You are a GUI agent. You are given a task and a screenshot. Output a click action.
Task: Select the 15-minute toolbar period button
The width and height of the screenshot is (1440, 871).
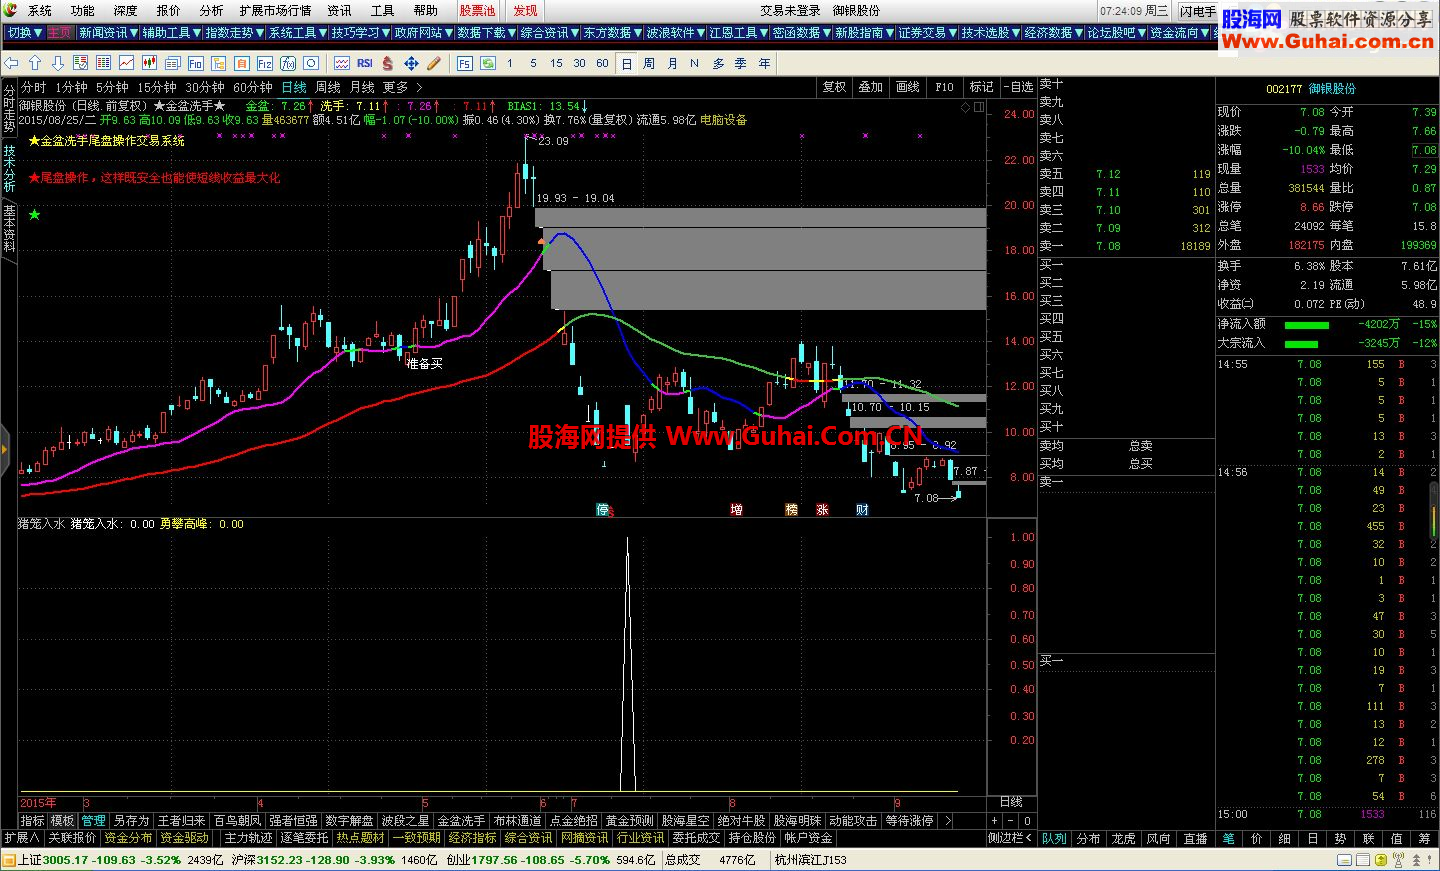(556, 63)
